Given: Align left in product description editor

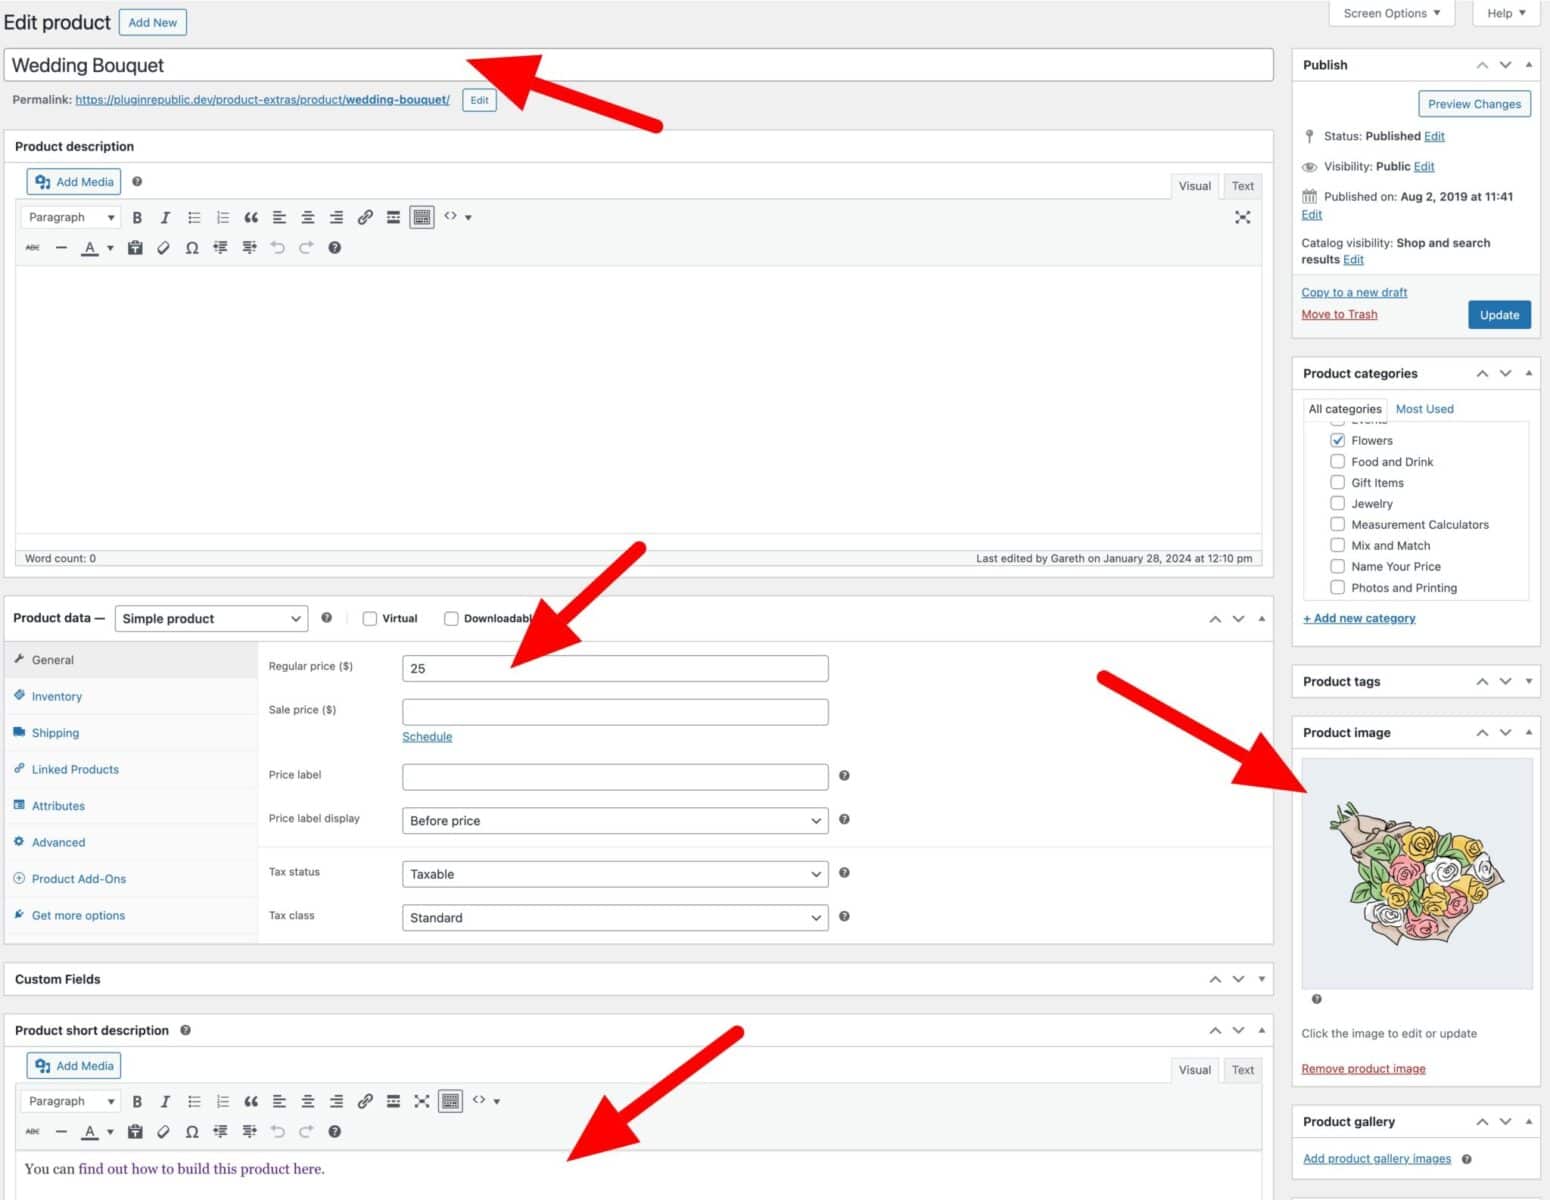Looking at the screenshot, I should tap(279, 217).
